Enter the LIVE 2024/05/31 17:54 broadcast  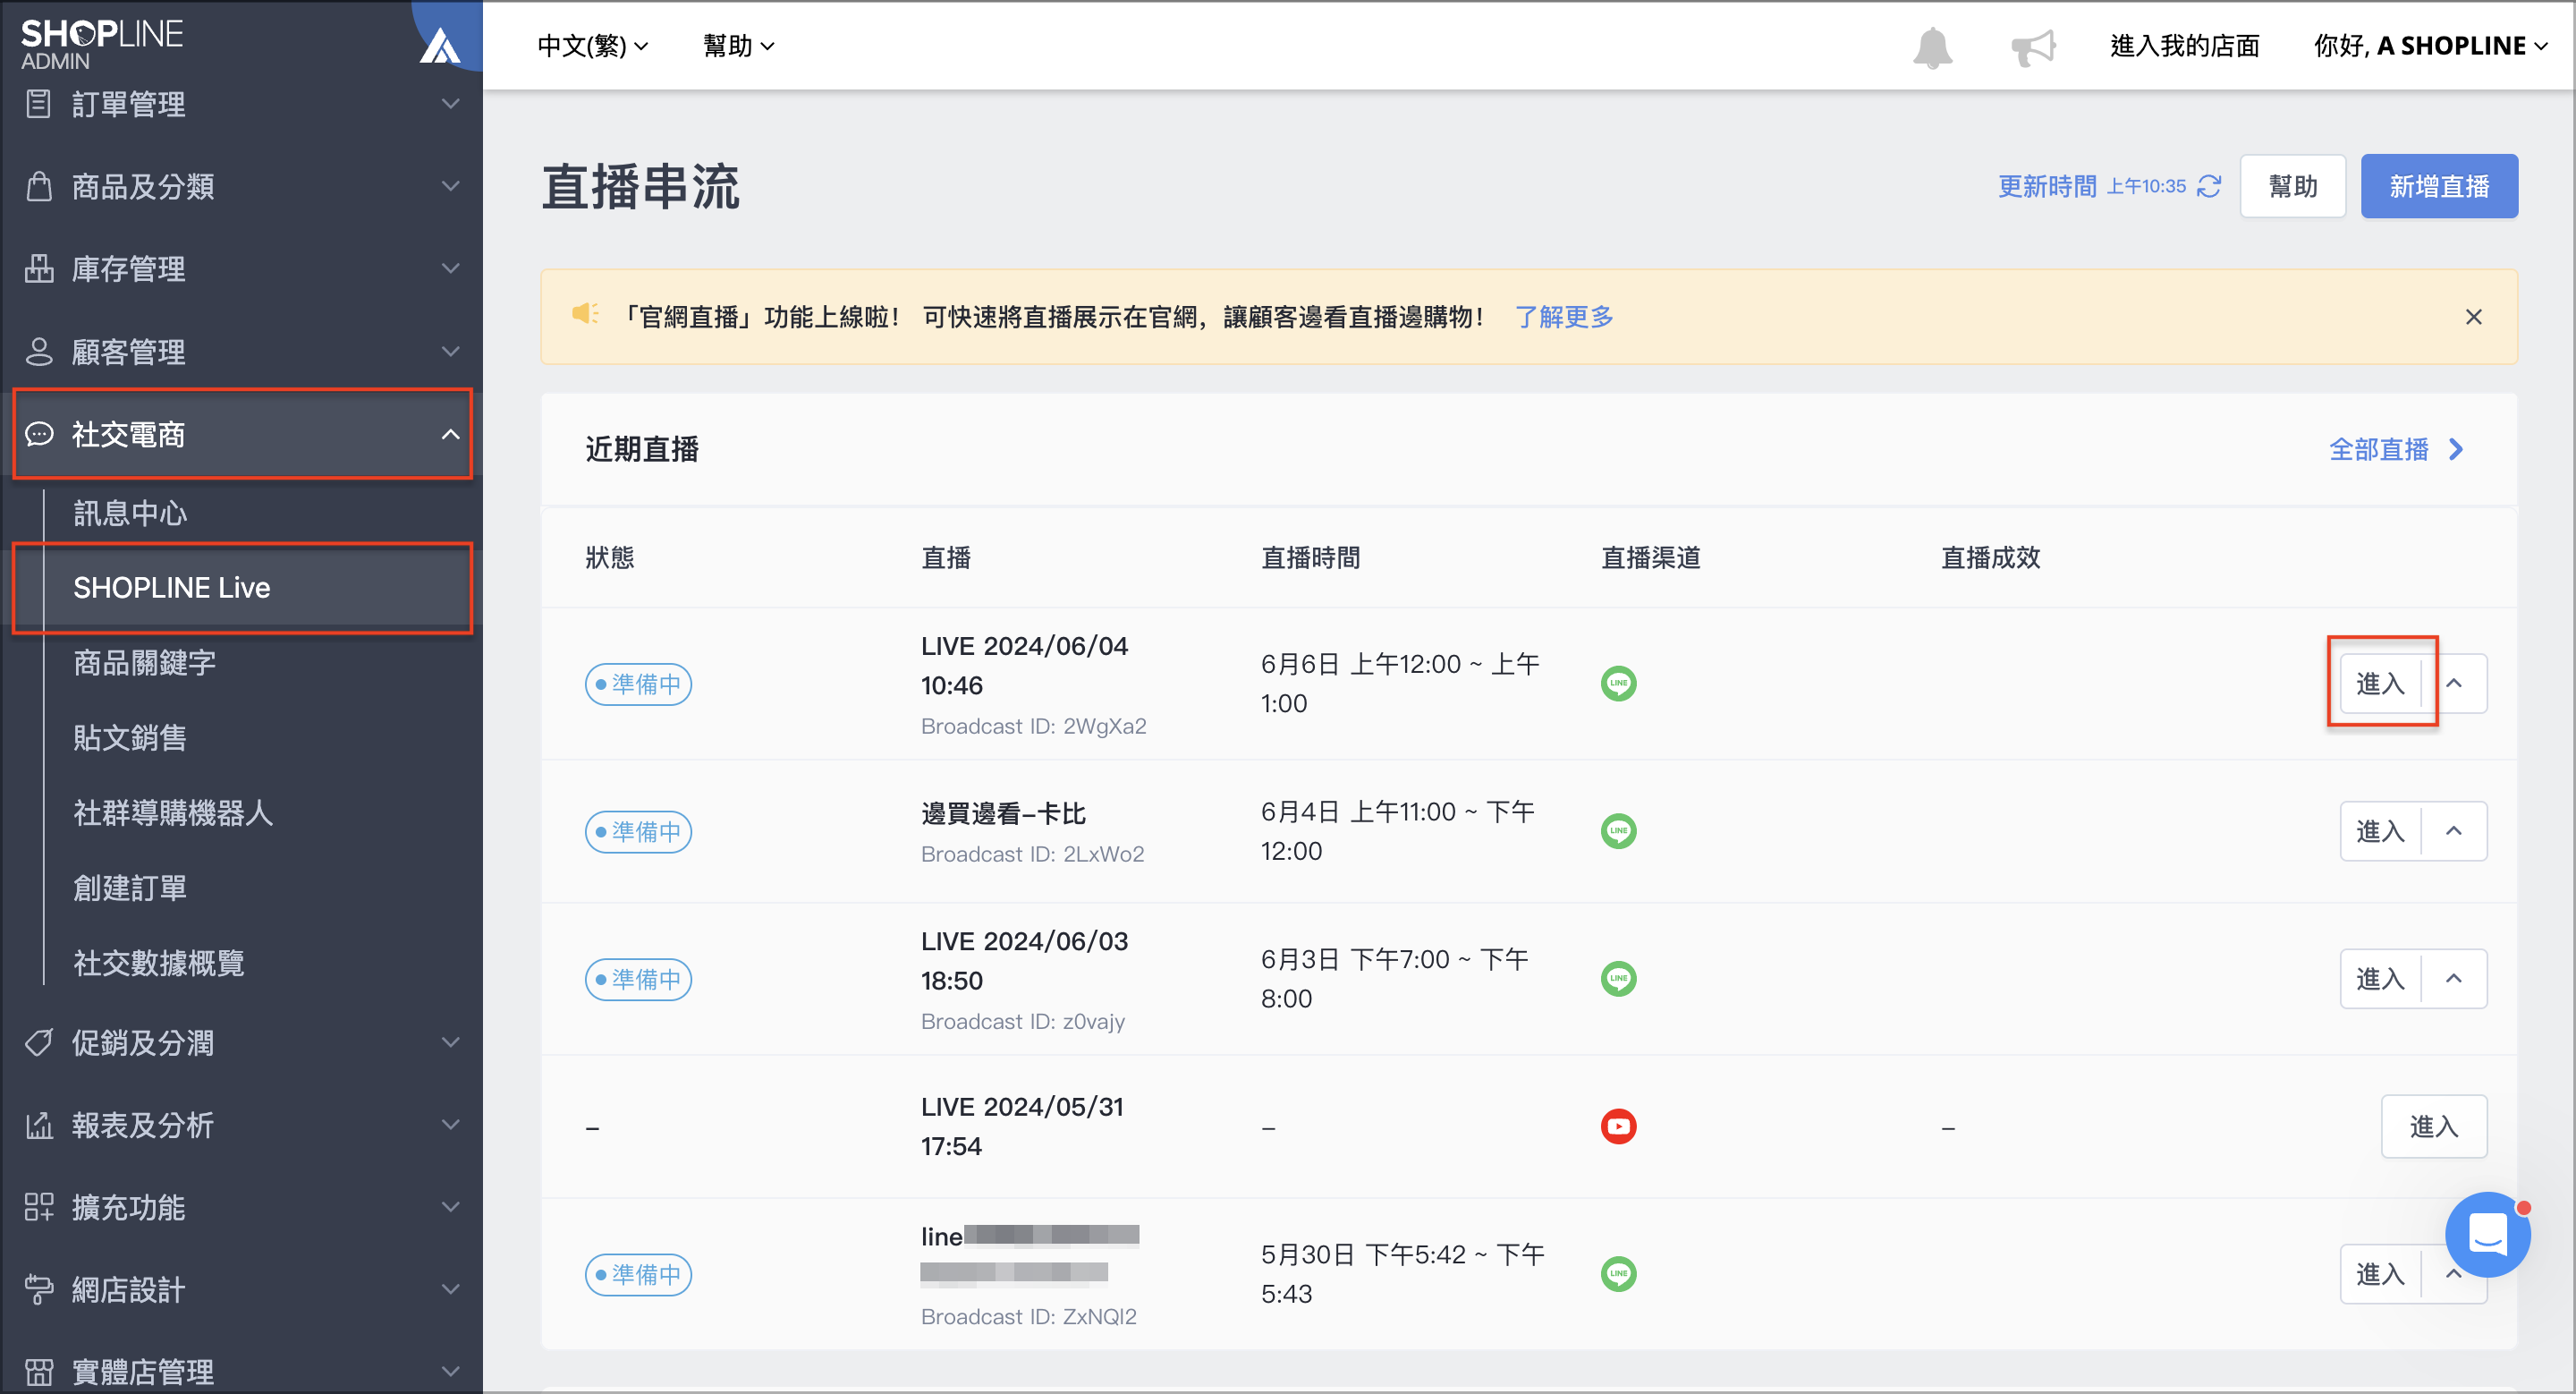click(2433, 1127)
